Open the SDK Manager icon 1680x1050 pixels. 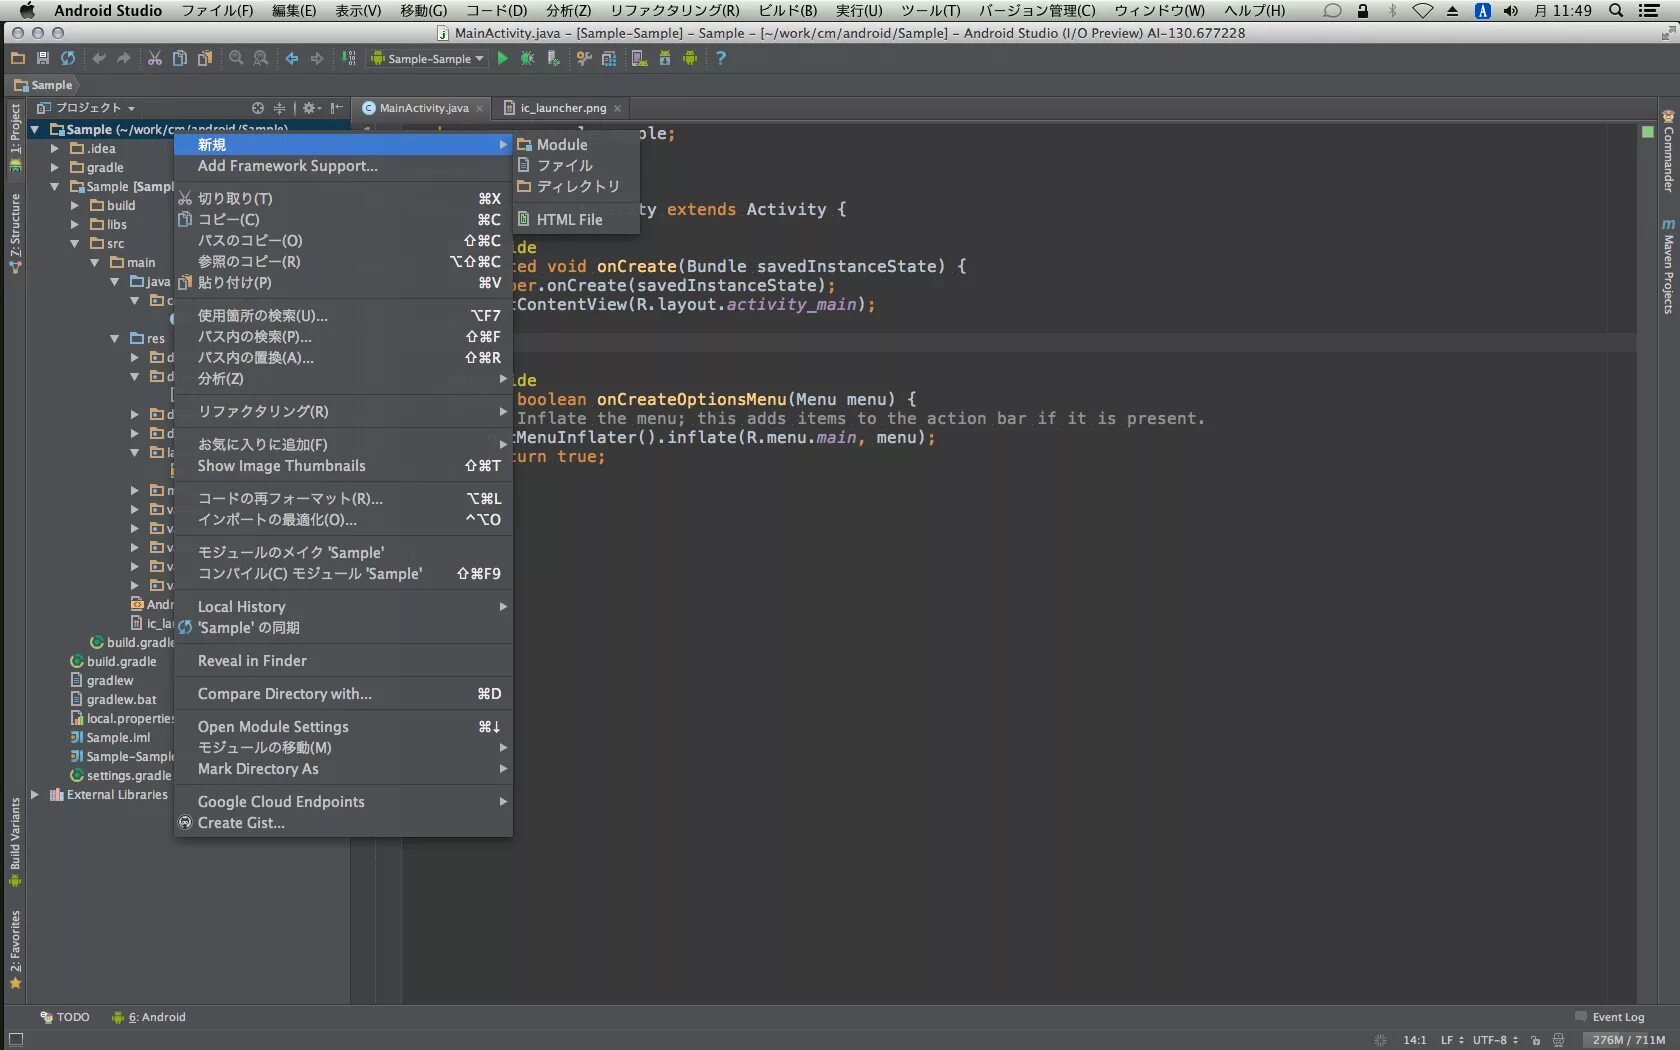(x=665, y=59)
